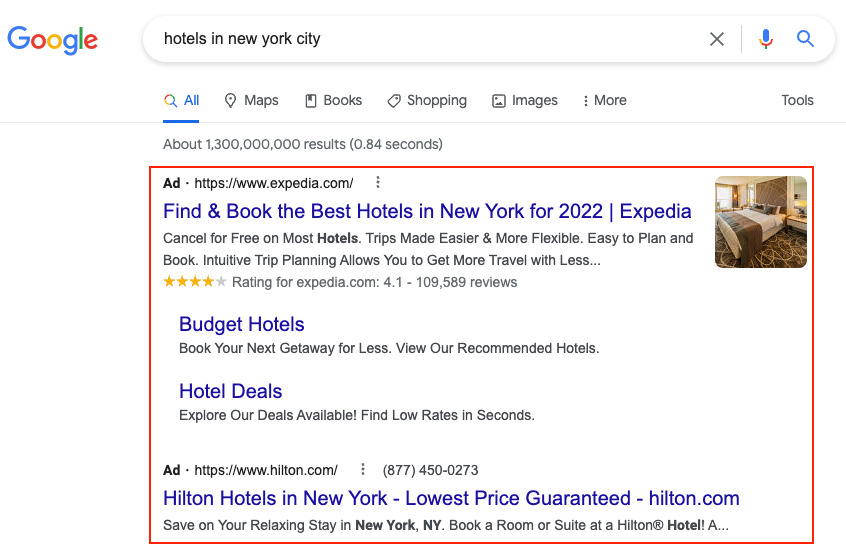This screenshot has height=557, width=846.
Task: Follow the Budget Hotels sitelink
Action: point(241,324)
